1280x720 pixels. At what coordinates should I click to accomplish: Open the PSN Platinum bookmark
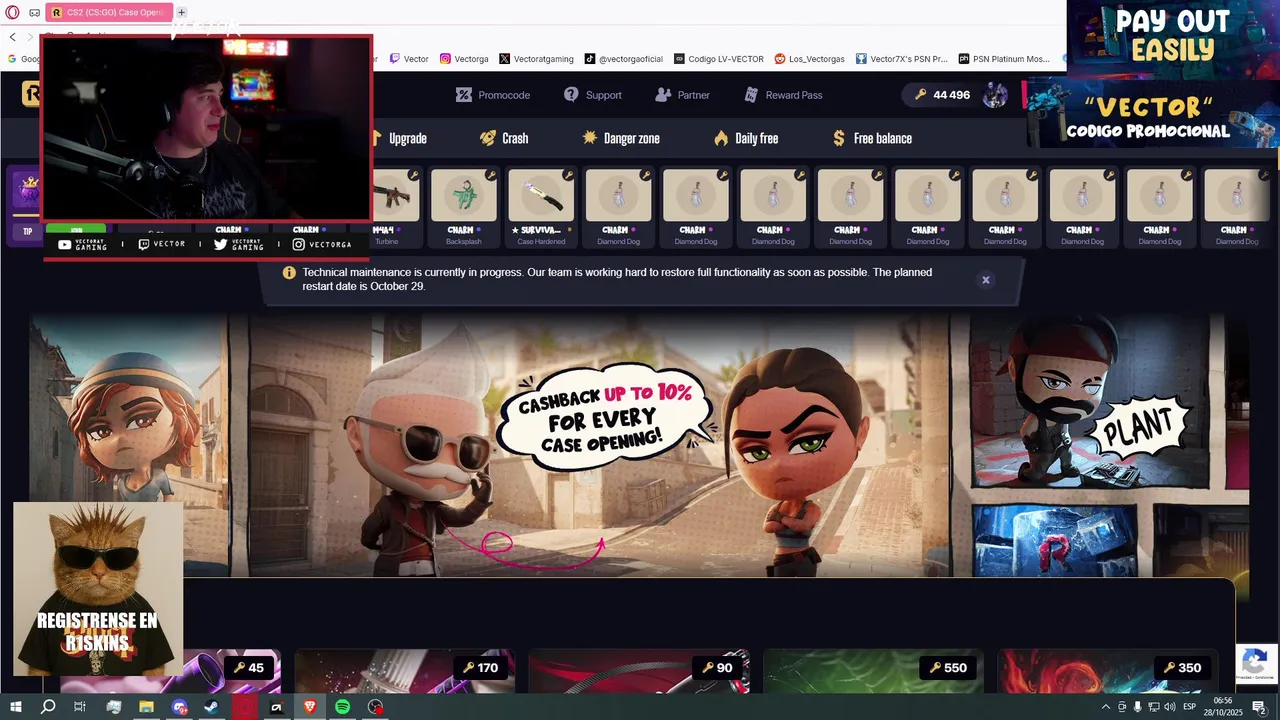click(1004, 59)
